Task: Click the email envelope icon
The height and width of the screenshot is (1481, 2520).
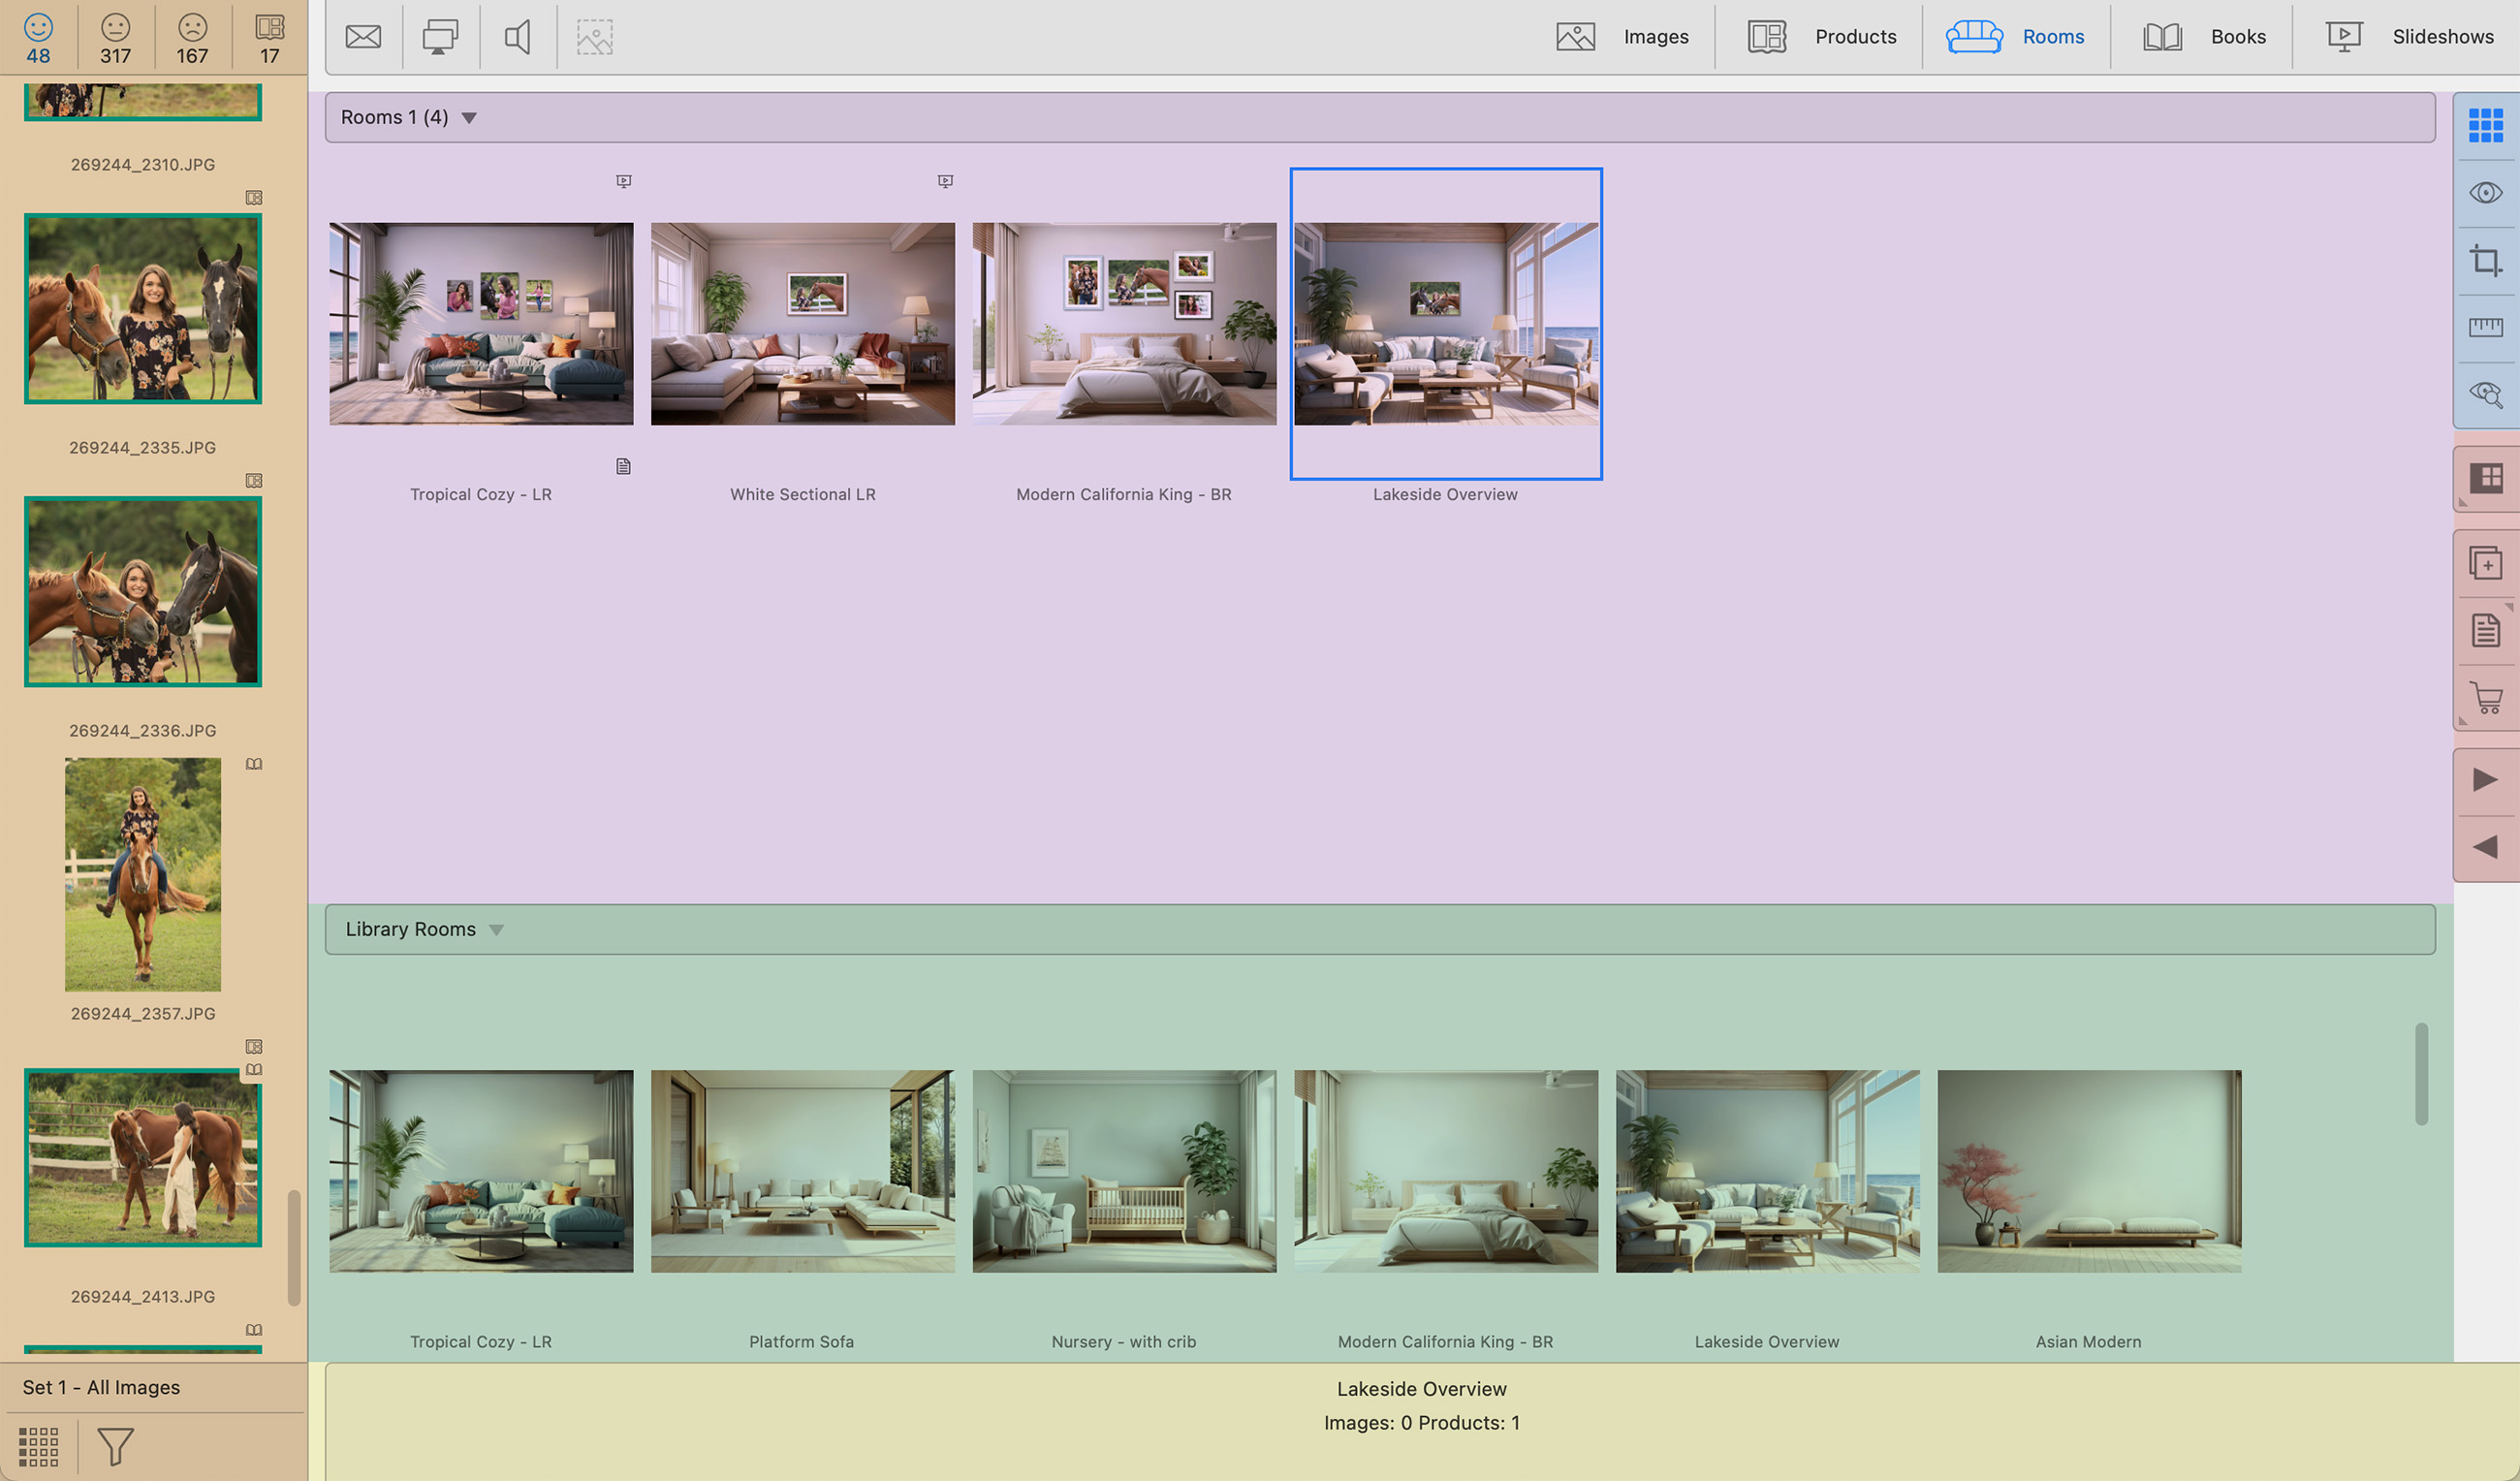Action: pos(363,37)
